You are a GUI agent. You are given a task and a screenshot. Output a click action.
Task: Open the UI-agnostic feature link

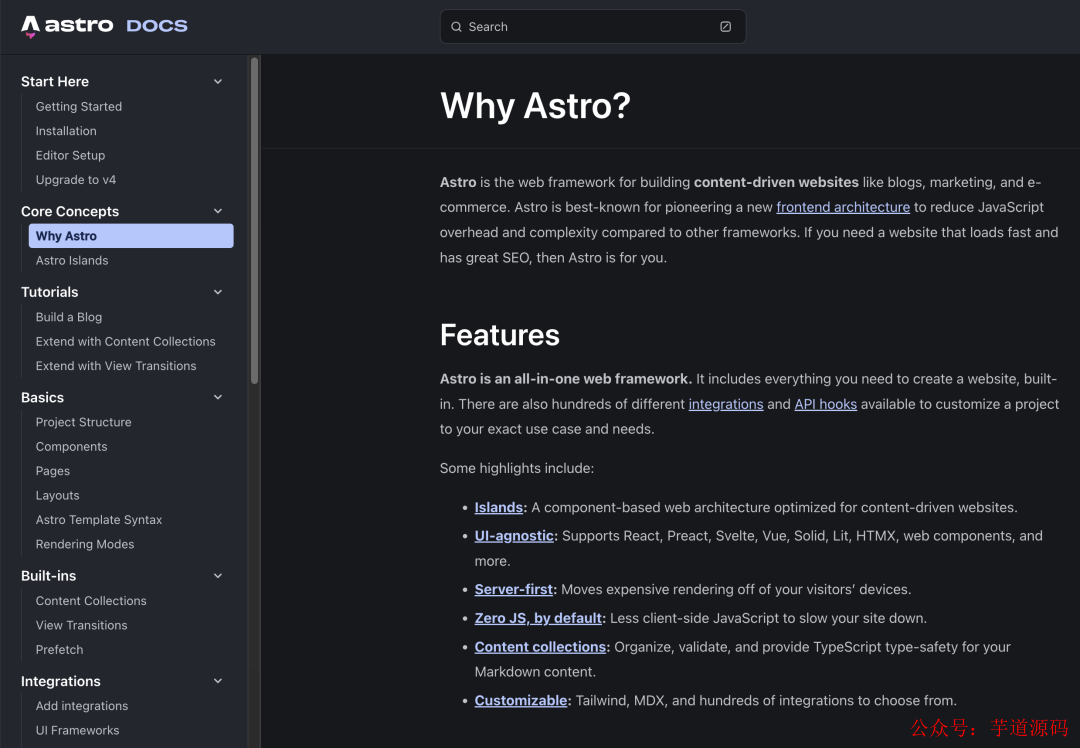[x=514, y=536]
